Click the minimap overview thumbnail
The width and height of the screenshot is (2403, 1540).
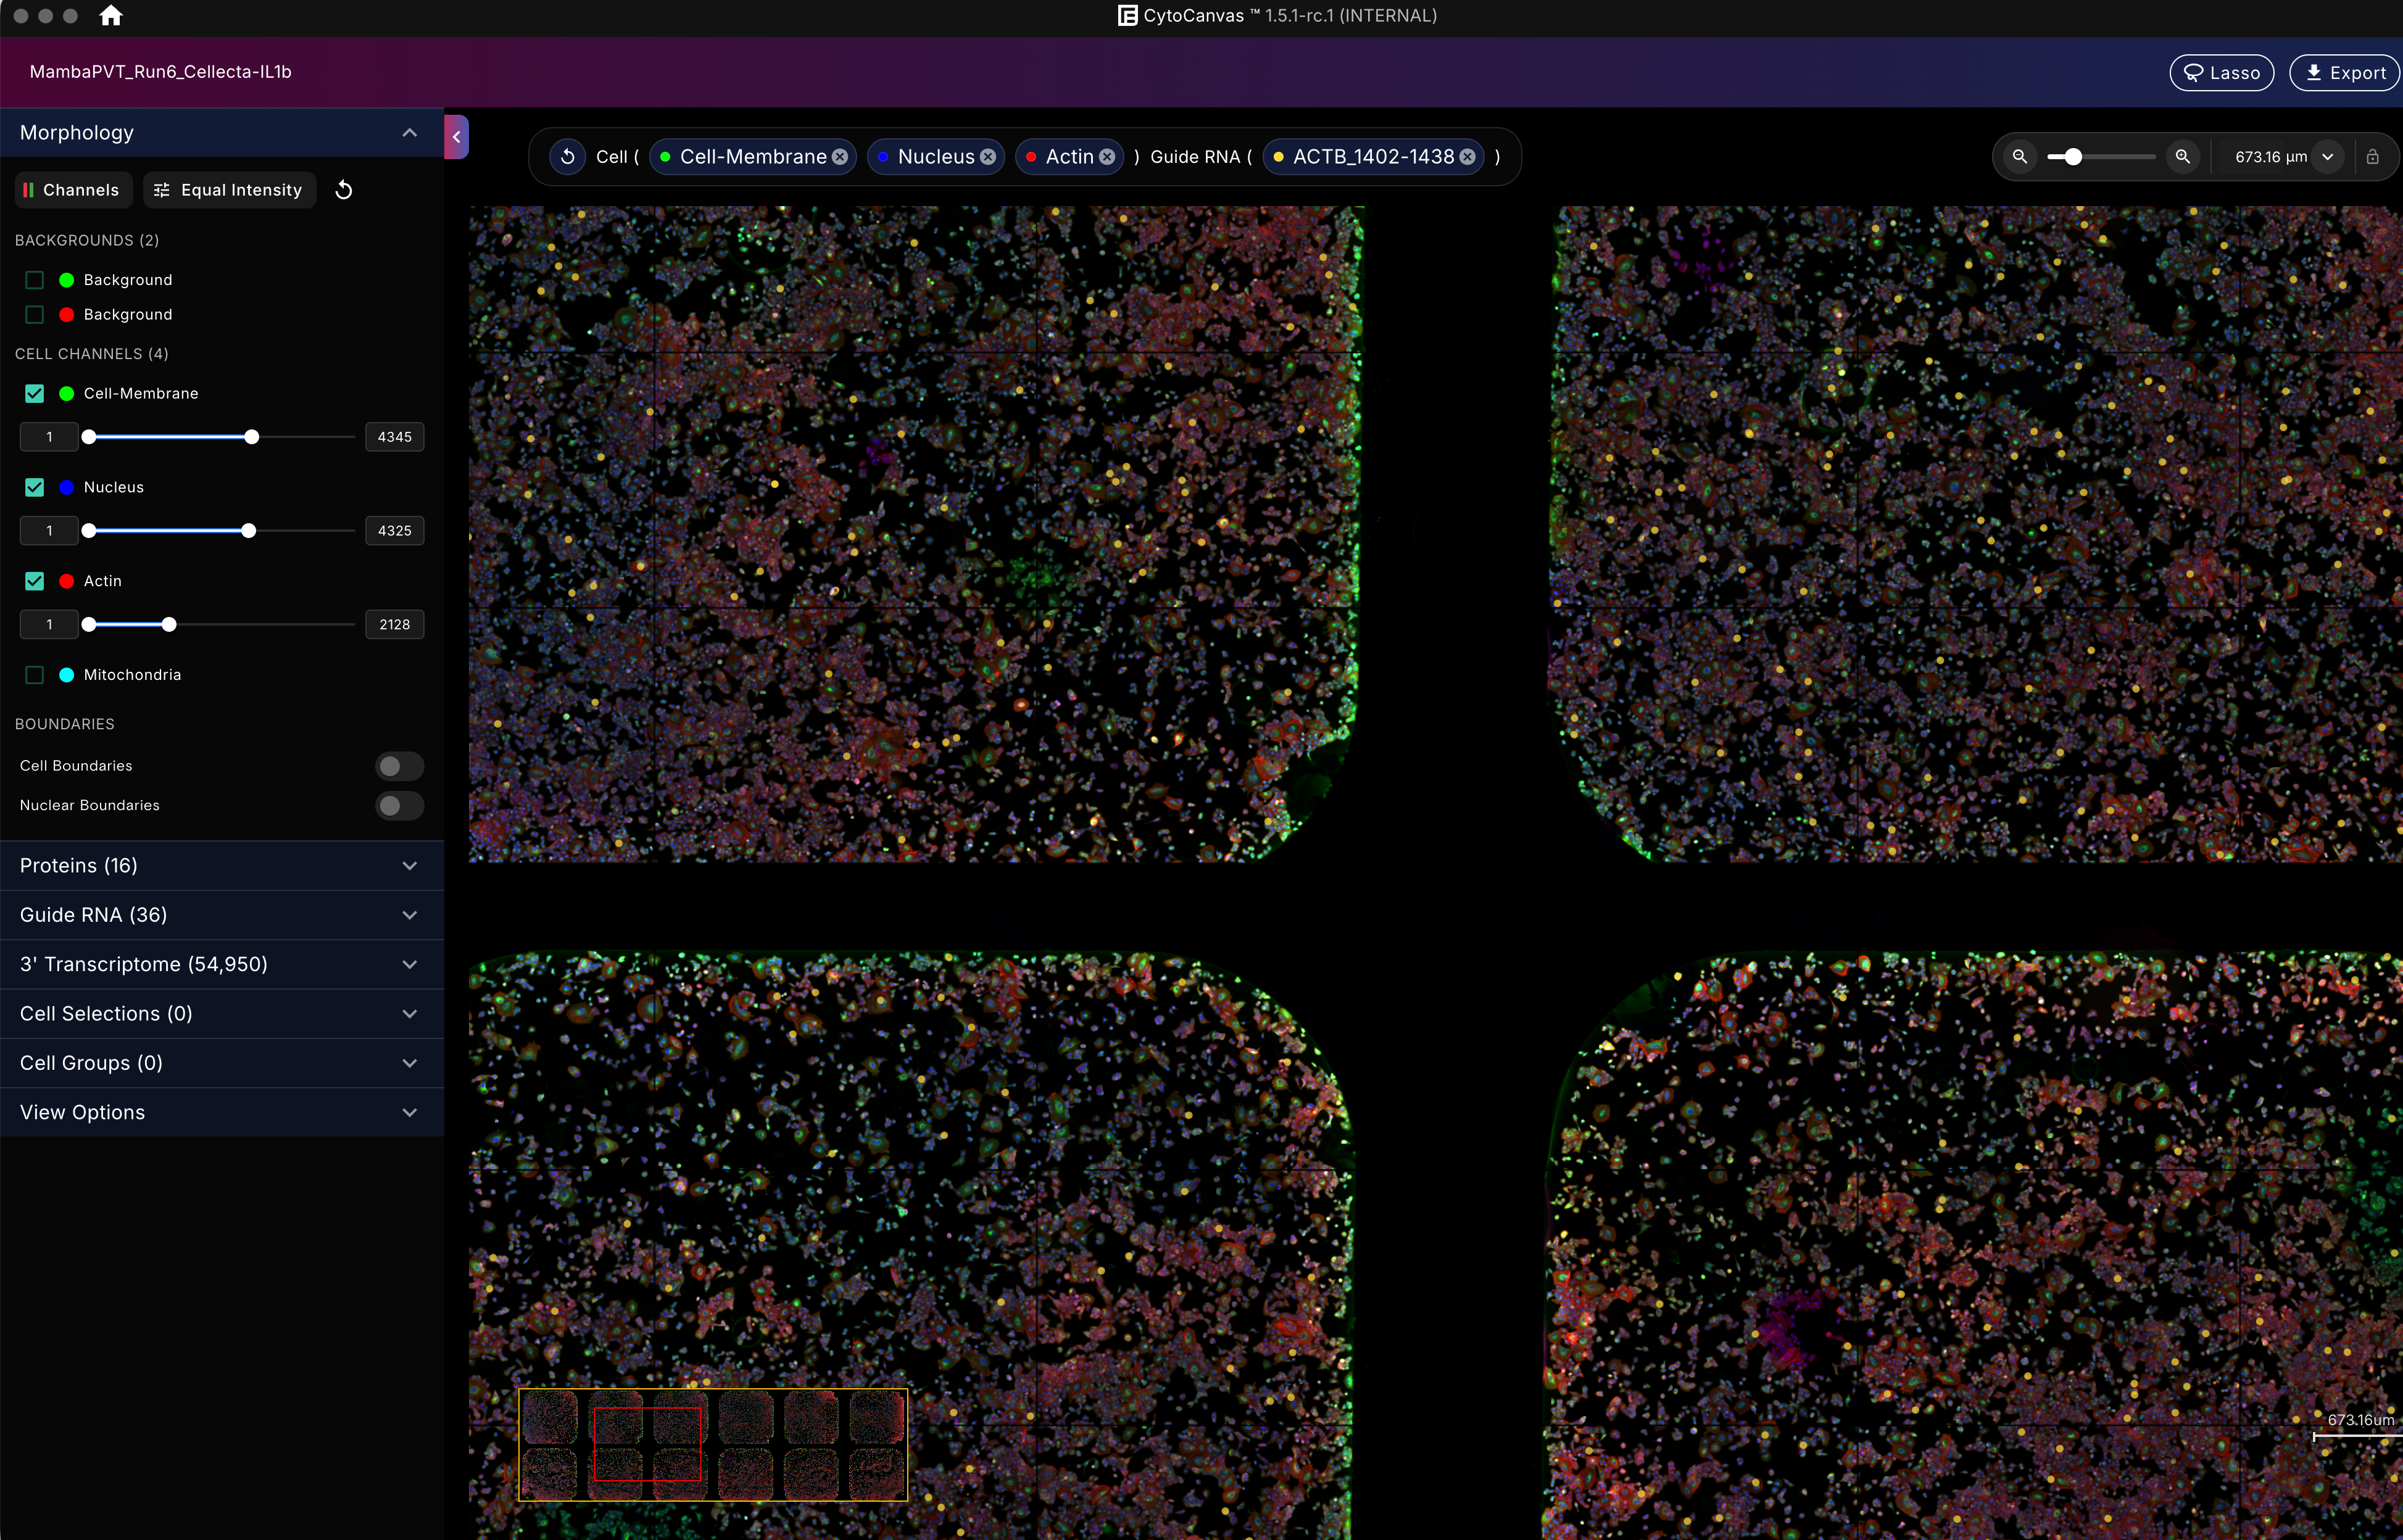(x=713, y=1445)
